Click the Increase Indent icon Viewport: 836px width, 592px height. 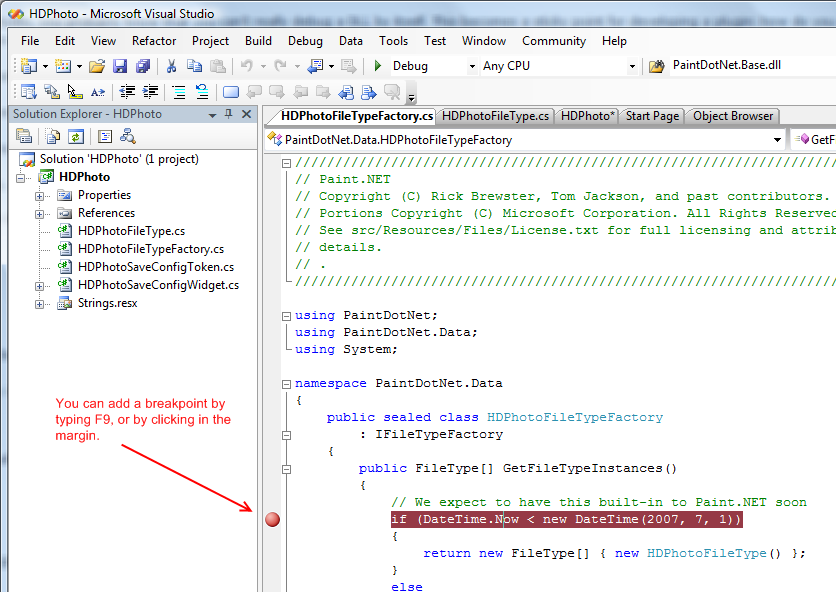(150, 92)
